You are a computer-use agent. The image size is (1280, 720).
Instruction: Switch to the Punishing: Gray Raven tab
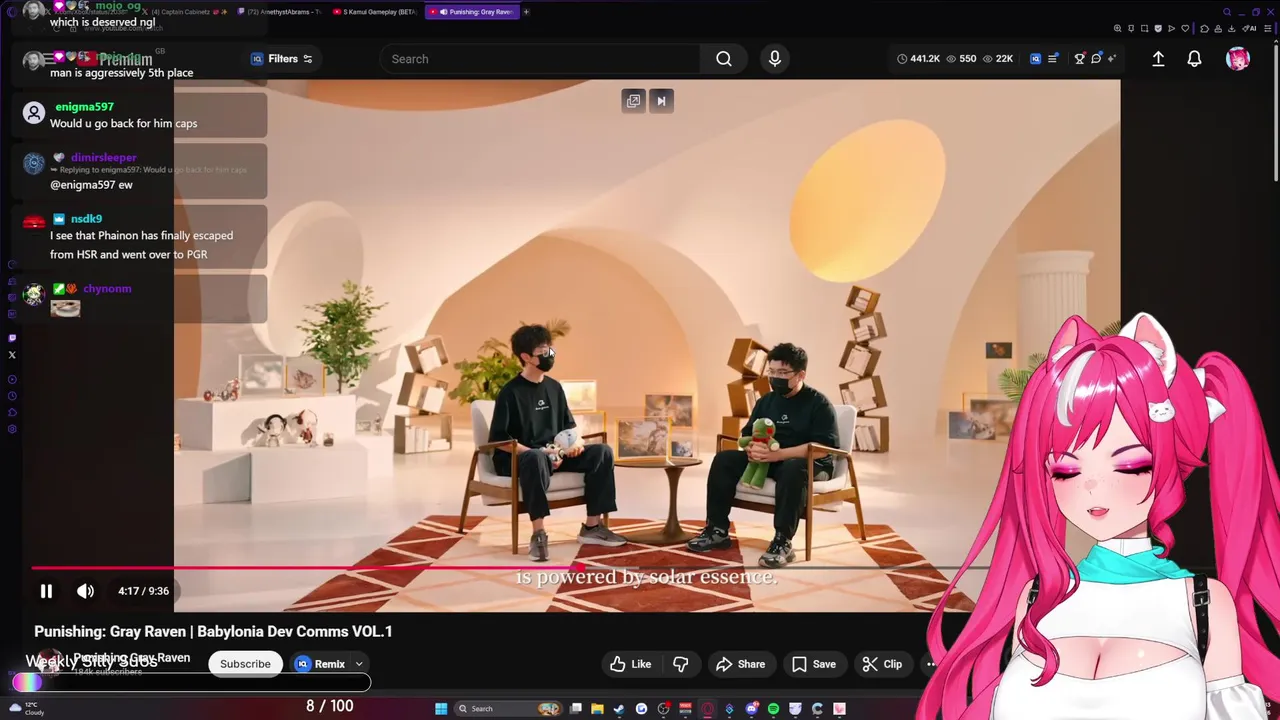(474, 12)
